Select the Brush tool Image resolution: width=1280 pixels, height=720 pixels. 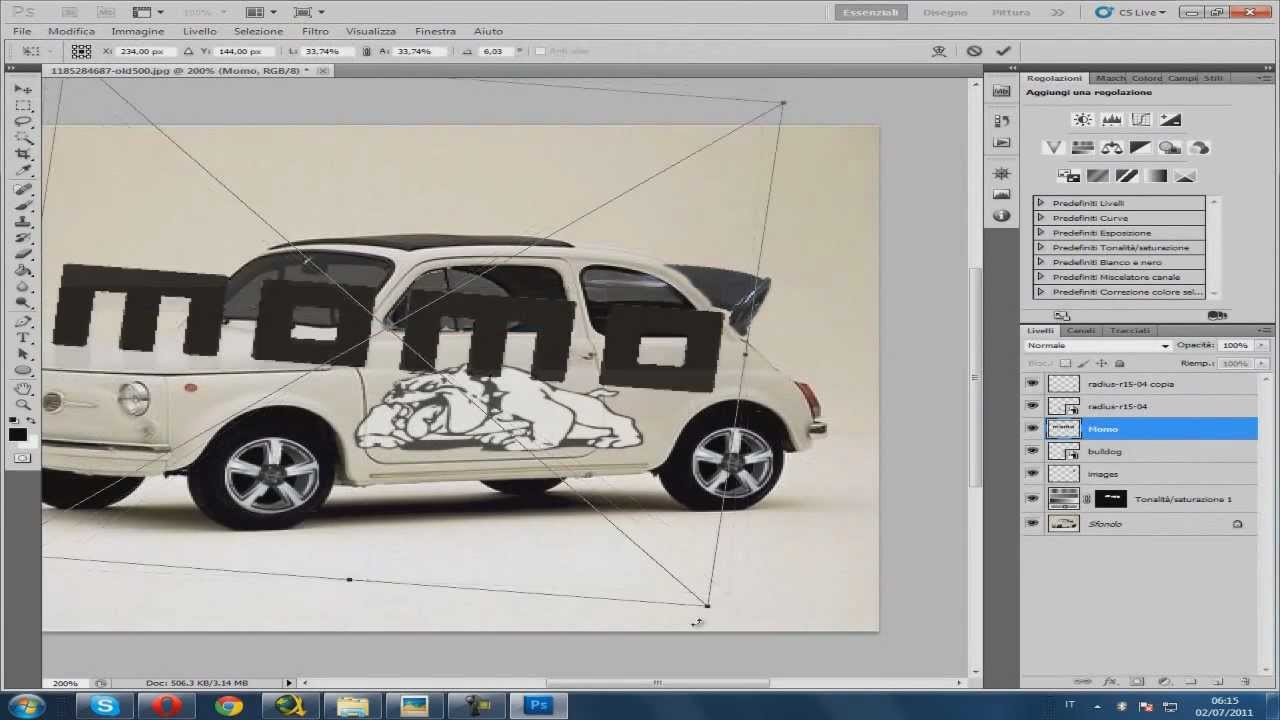[22, 205]
